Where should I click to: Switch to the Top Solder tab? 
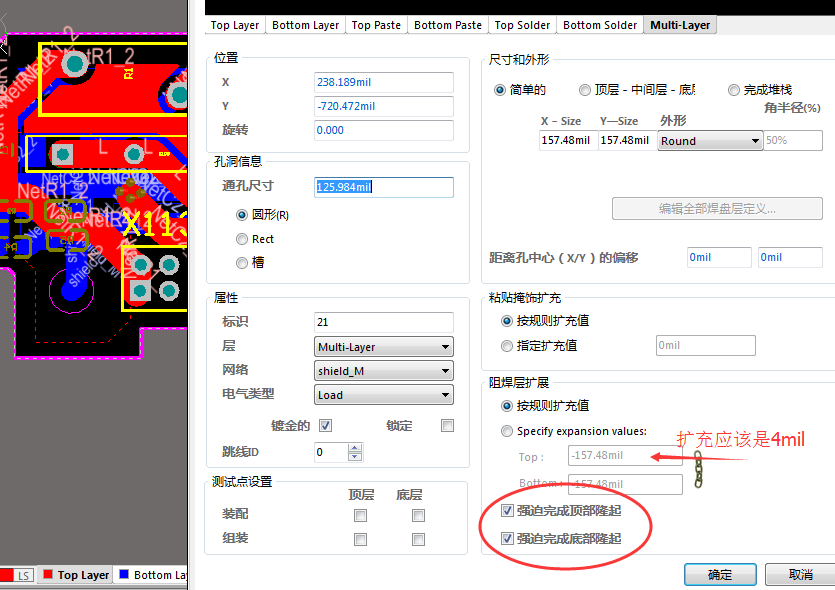[x=521, y=25]
